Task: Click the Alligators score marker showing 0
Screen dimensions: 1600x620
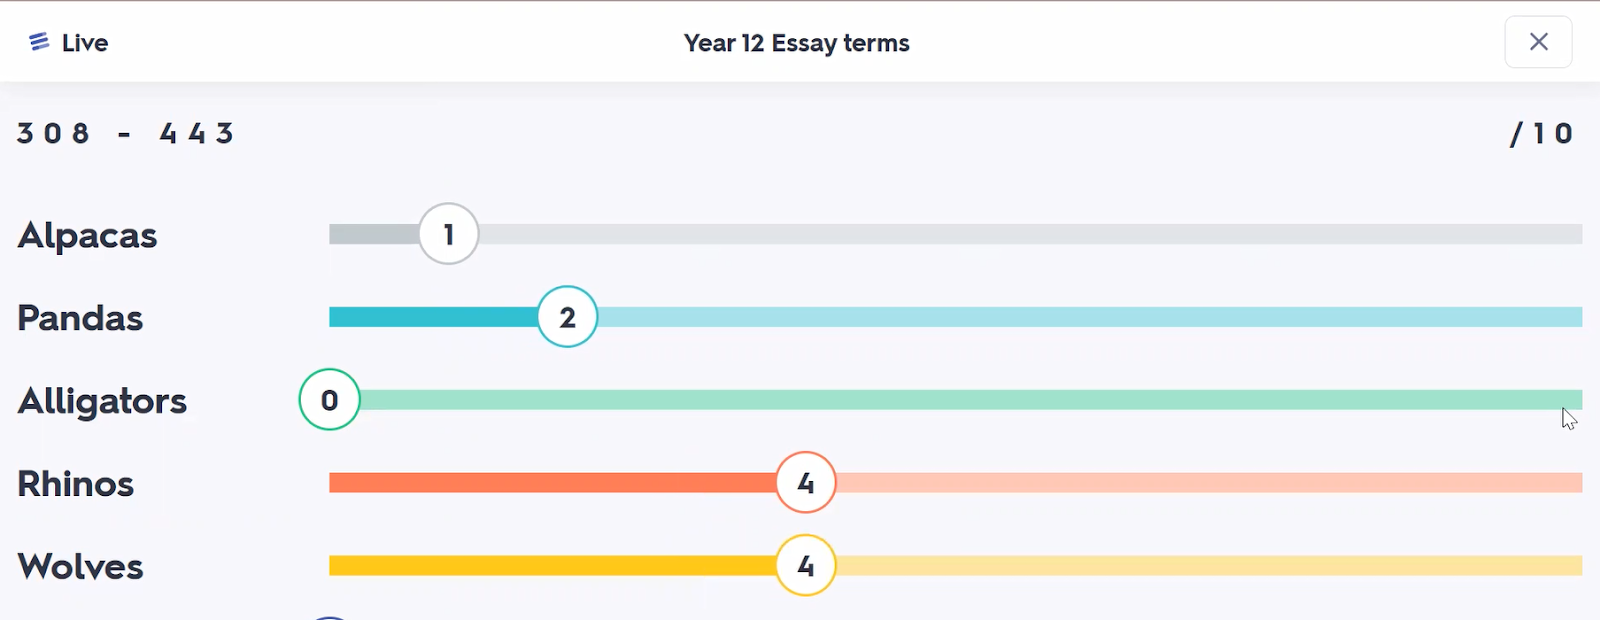Action: 329,400
